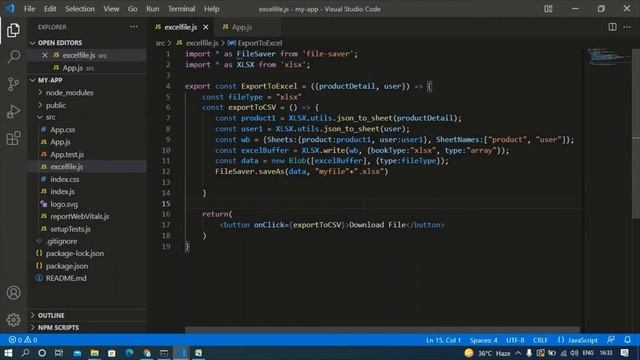Open README.md in the file tree

click(x=66, y=278)
